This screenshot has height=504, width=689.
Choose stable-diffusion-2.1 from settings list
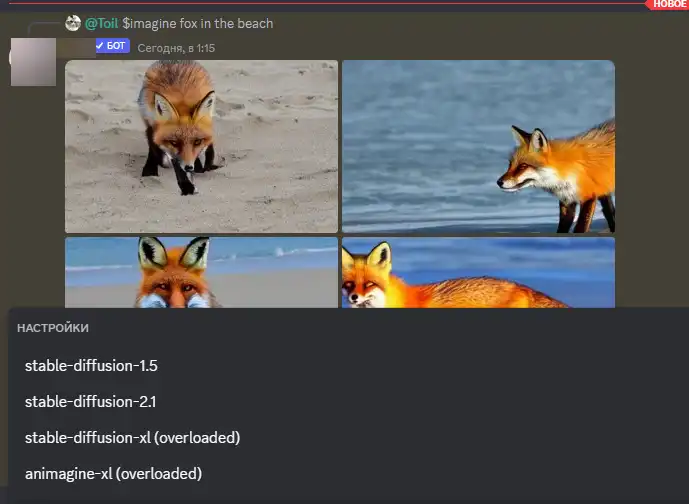[x=90, y=402]
